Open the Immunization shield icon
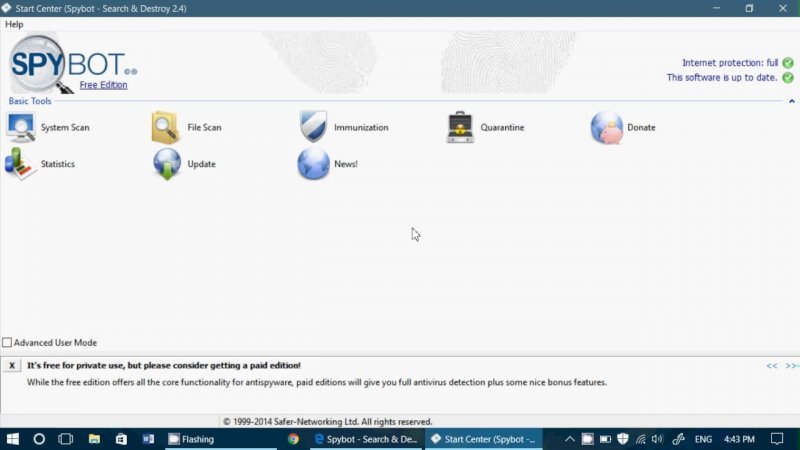Screen dimensions: 800x450 tap(313, 126)
